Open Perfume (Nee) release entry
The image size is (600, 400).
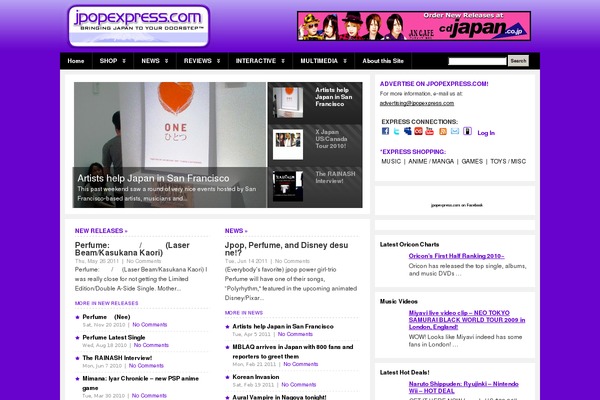click(106, 317)
